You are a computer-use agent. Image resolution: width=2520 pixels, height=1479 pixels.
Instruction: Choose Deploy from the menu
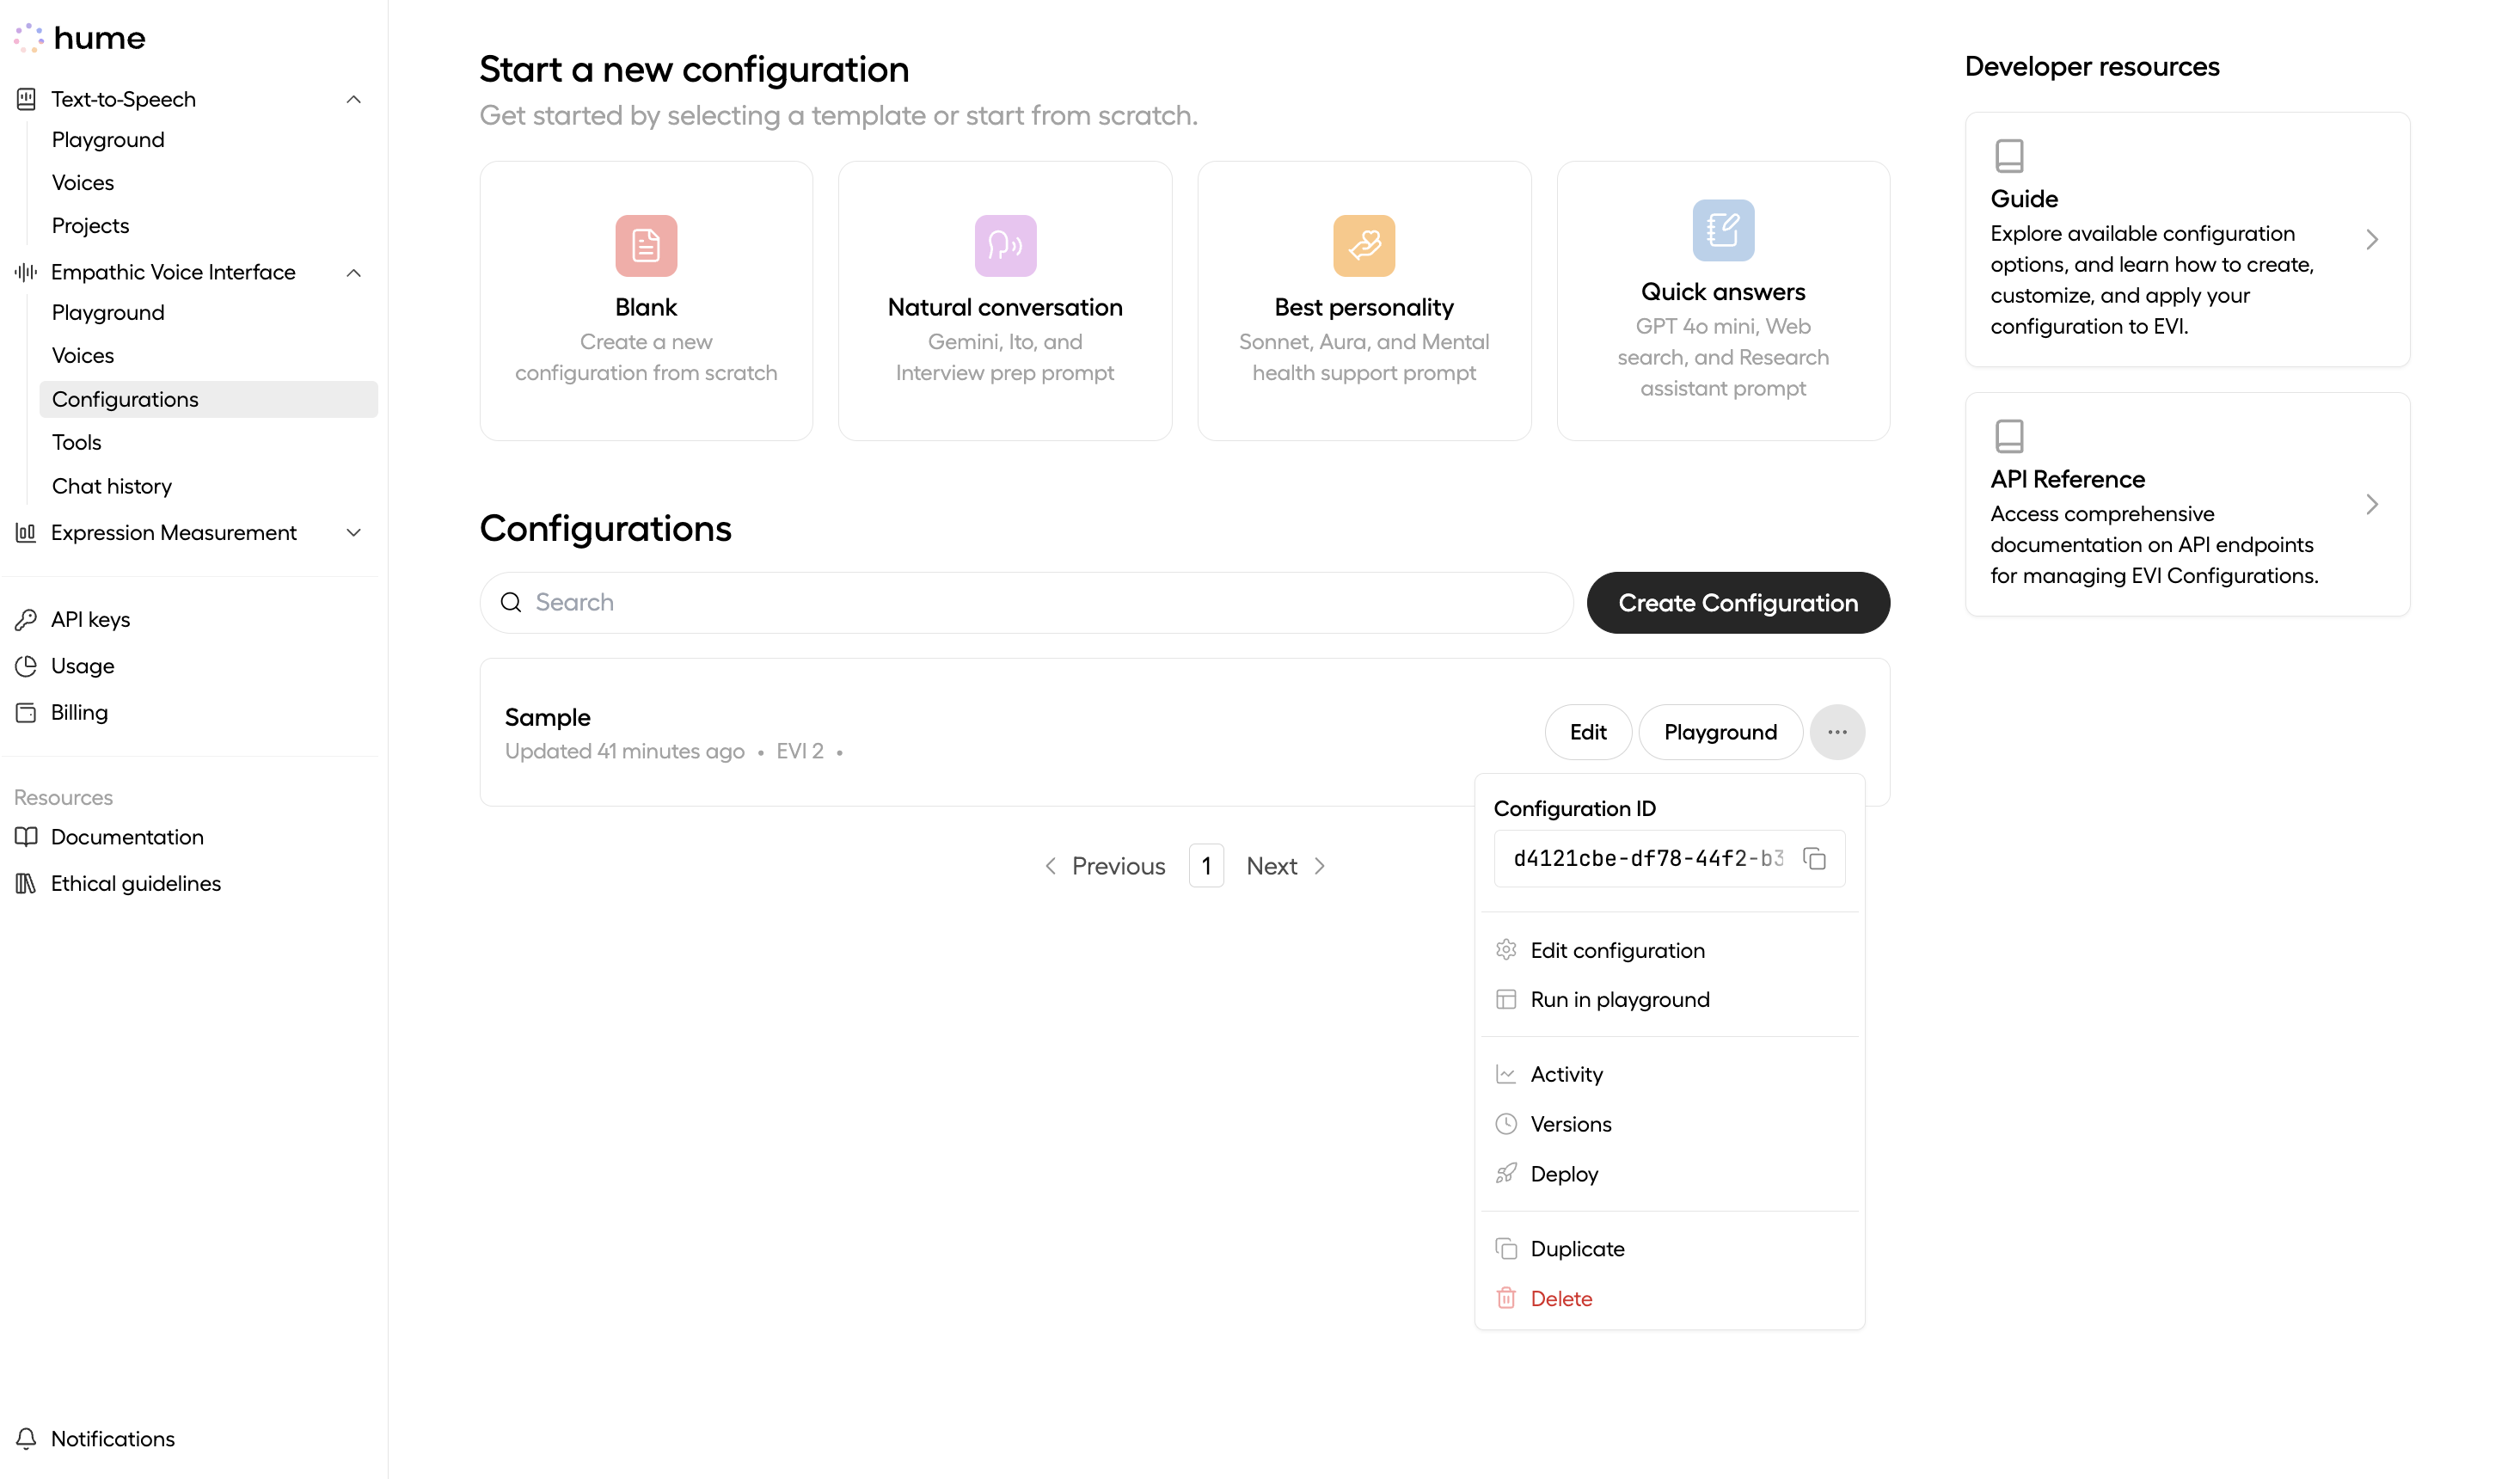1669,1174
